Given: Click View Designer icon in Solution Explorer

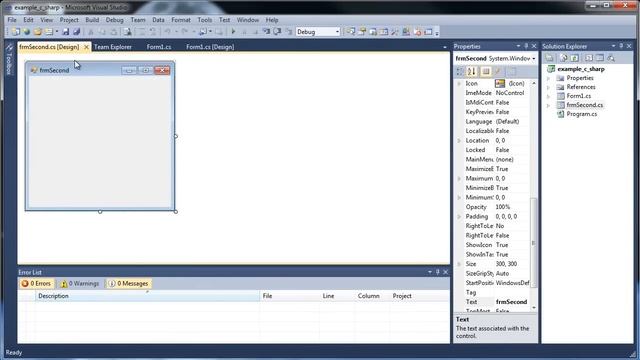Looking at the screenshot, I should click(x=600, y=58).
